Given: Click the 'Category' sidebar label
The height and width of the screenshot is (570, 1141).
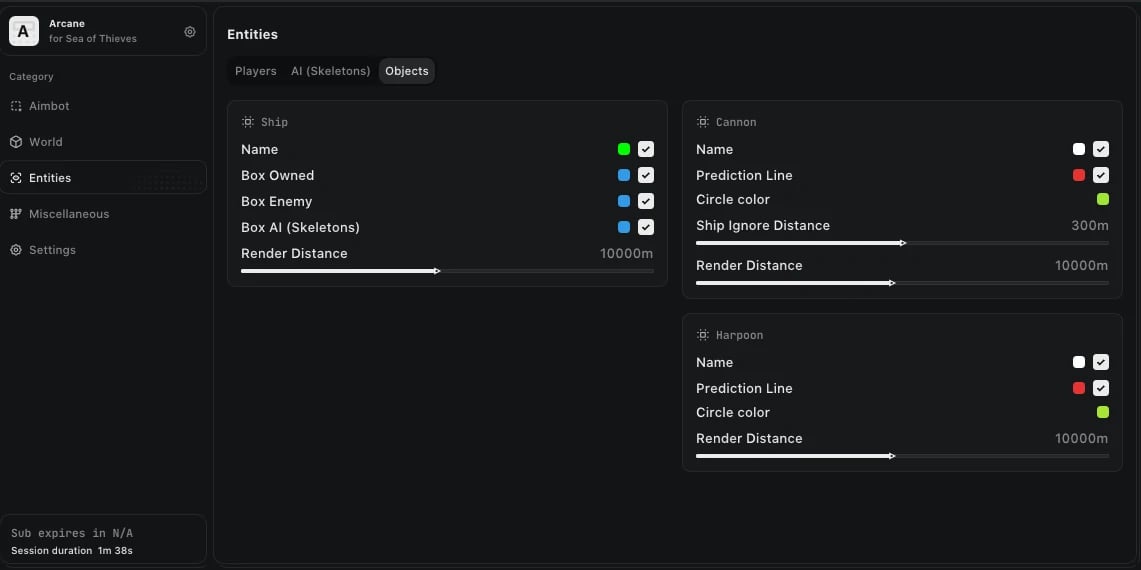Looking at the screenshot, I should coord(31,76).
